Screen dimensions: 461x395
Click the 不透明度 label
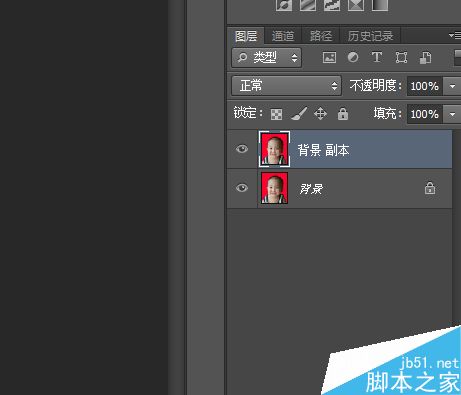(x=376, y=86)
